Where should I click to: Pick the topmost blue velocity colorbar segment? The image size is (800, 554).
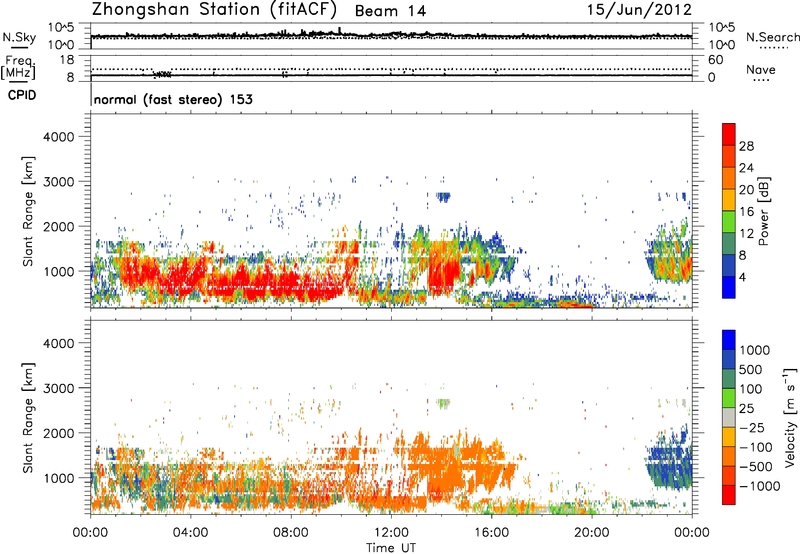729,340
